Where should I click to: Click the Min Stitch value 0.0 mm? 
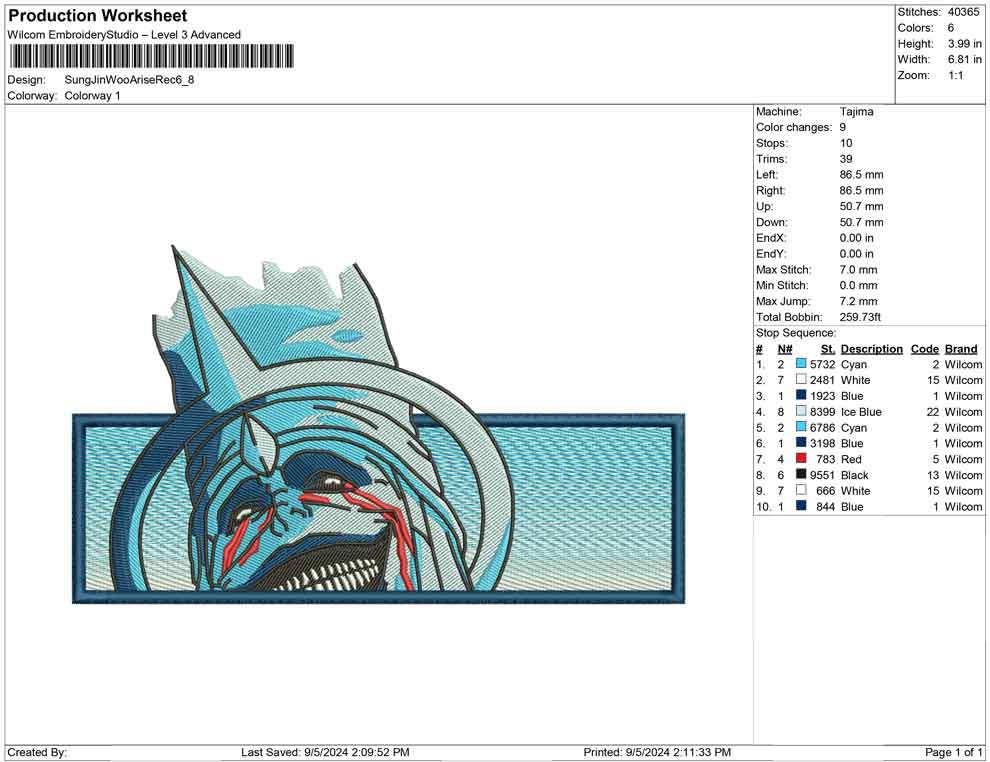[859, 285]
